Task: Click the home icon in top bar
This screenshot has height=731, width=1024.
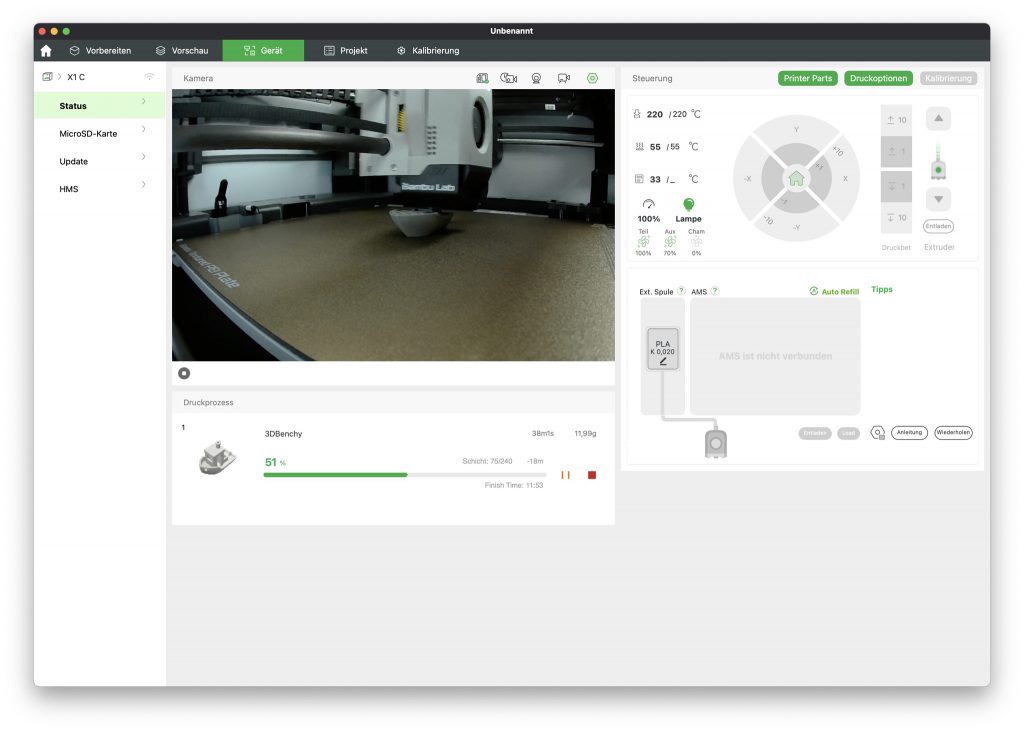Action: click(46, 50)
